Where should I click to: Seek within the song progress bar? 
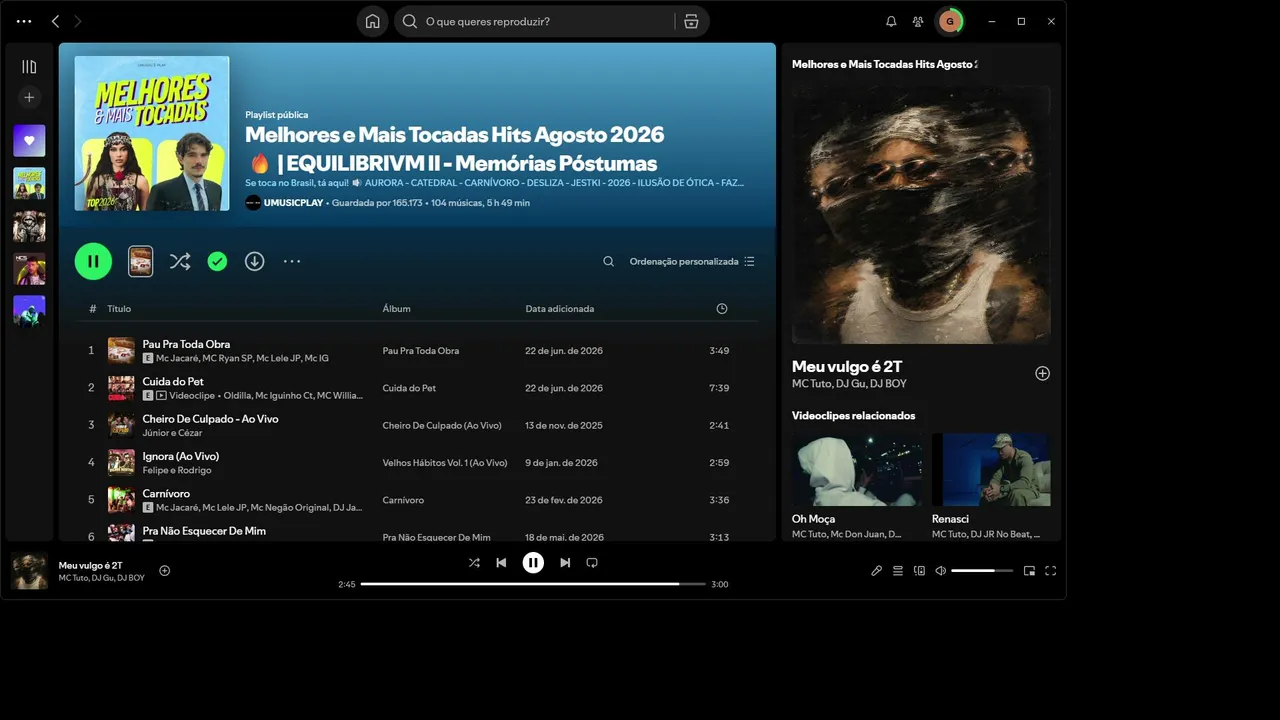(533, 584)
